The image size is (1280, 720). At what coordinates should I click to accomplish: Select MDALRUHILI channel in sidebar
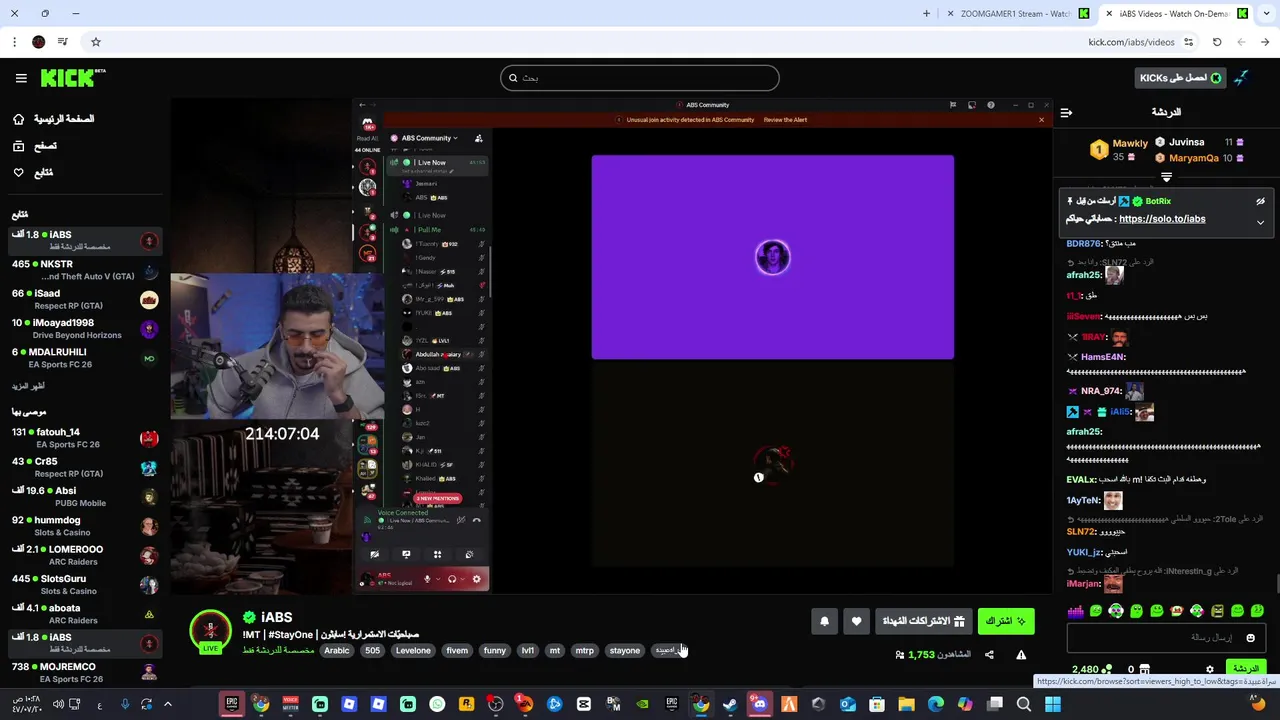coord(85,358)
